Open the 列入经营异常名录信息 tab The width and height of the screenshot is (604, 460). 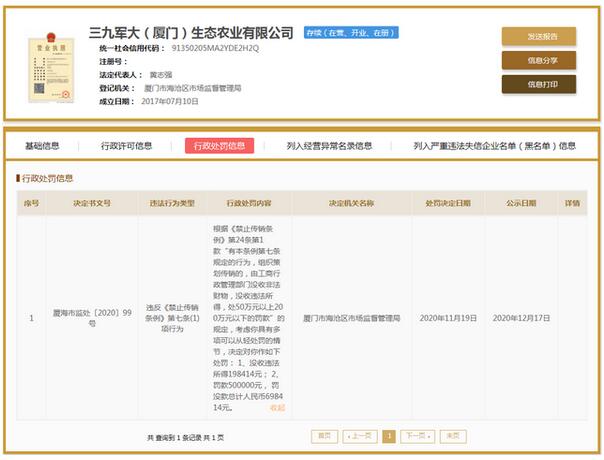[329, 145]
